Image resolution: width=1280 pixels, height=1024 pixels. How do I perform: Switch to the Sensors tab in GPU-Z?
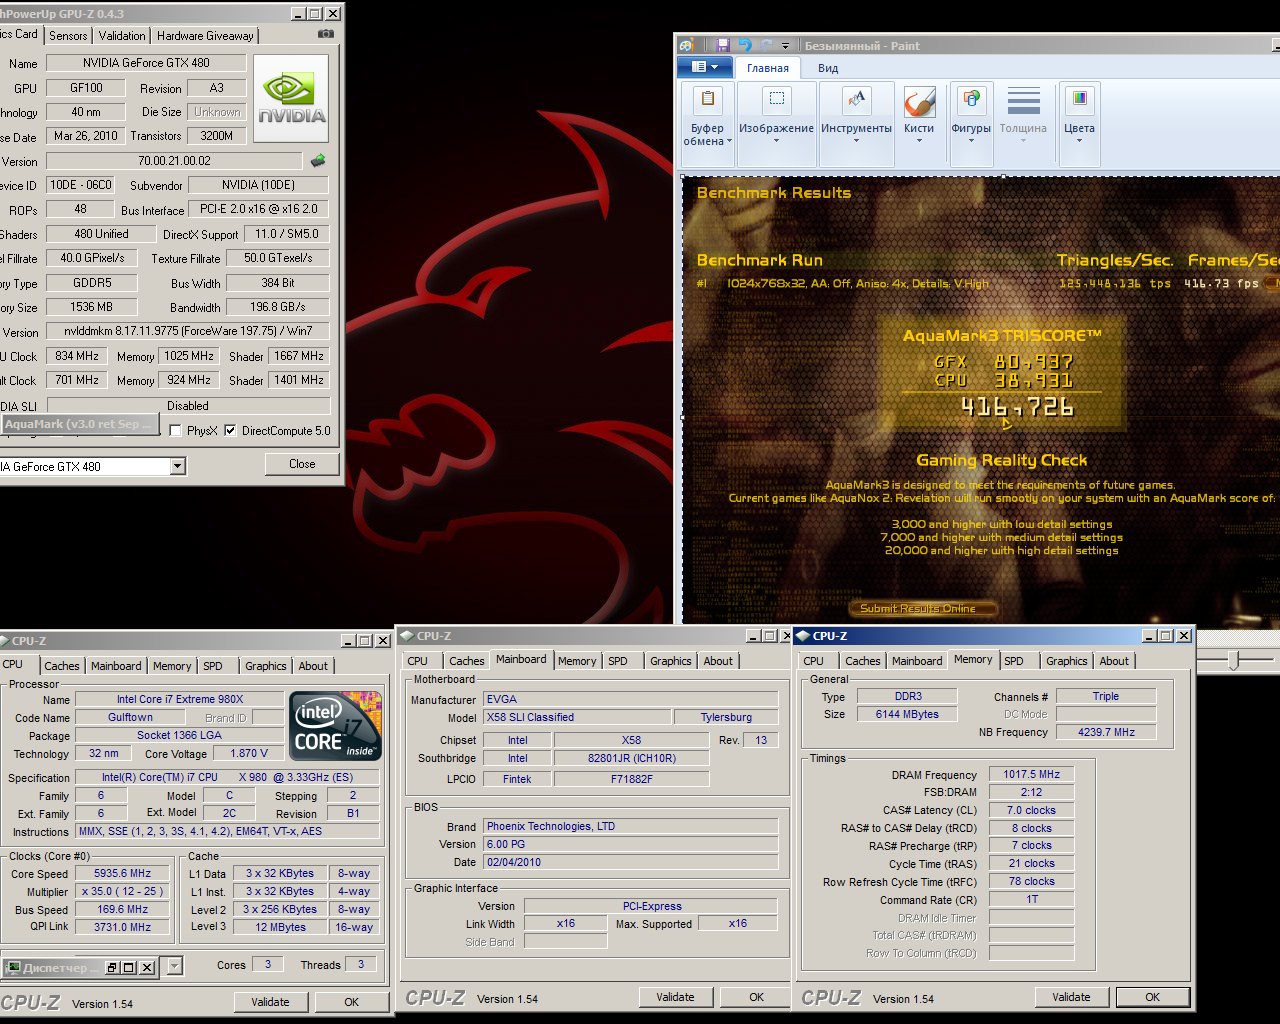pyautogui.click(x=68, y=35)
